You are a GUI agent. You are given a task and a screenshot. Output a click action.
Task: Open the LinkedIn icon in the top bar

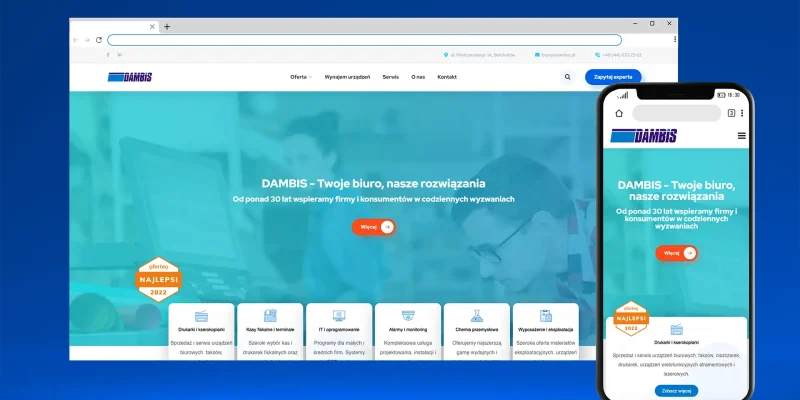[x=120, y=55]
